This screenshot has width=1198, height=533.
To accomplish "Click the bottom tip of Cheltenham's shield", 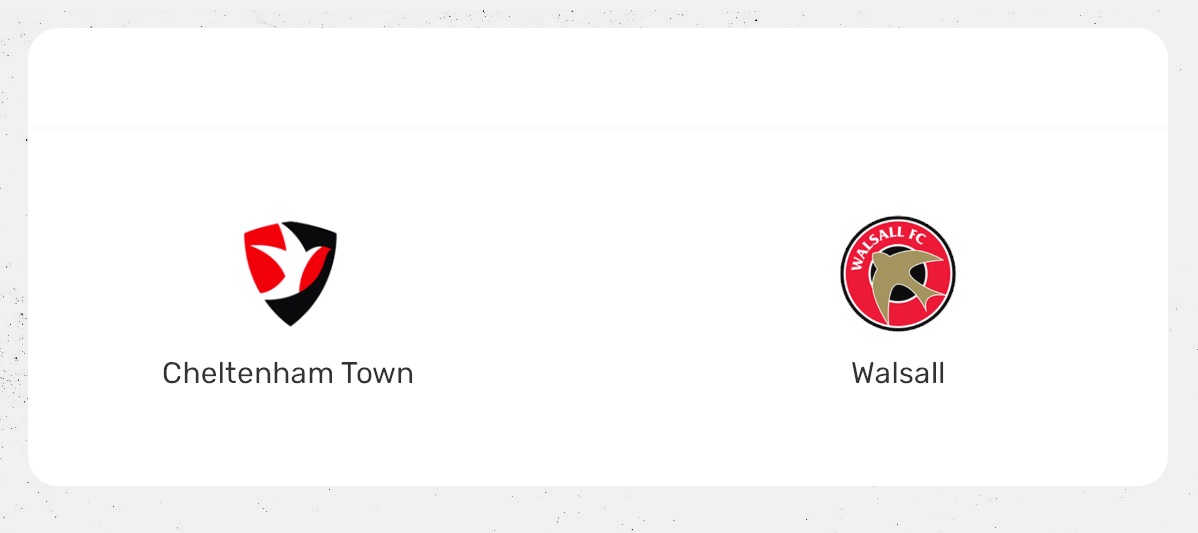I will click(290, 320).
